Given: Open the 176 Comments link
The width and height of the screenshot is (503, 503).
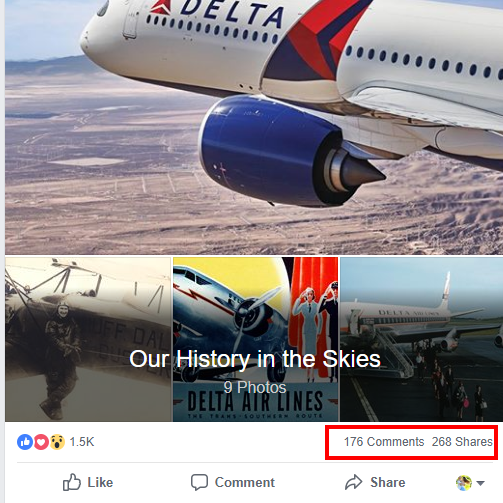Looking at the screenshot, I should [x=384, y=442].
